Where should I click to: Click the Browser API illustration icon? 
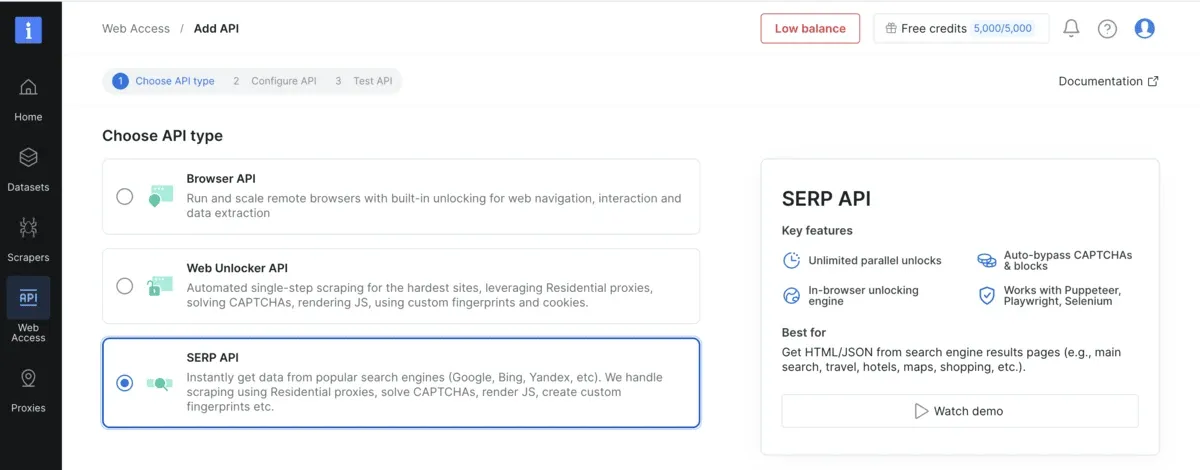click(x=159, y=196)
